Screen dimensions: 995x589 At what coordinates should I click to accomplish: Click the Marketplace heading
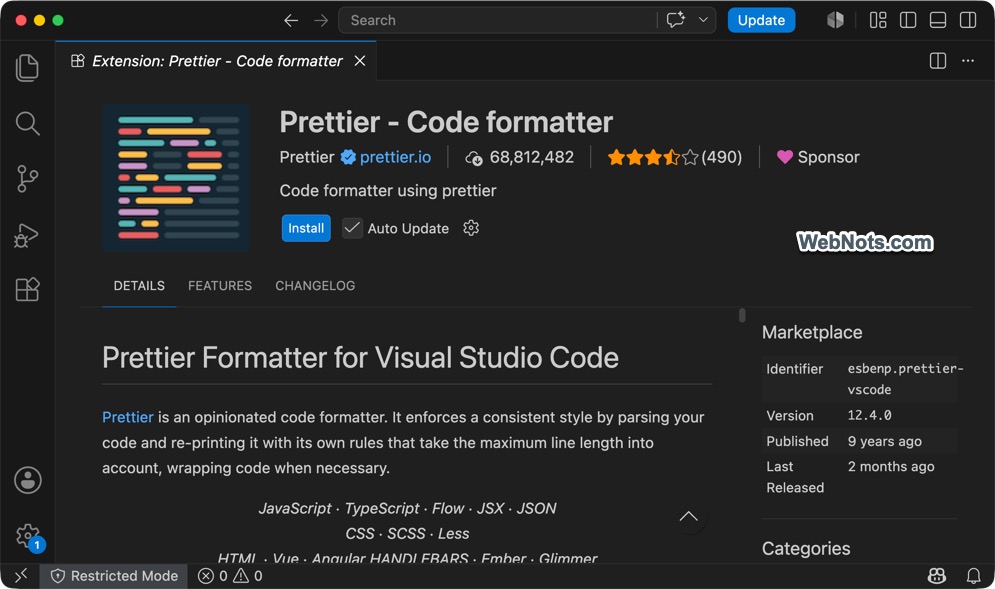(x=812, y=333)
